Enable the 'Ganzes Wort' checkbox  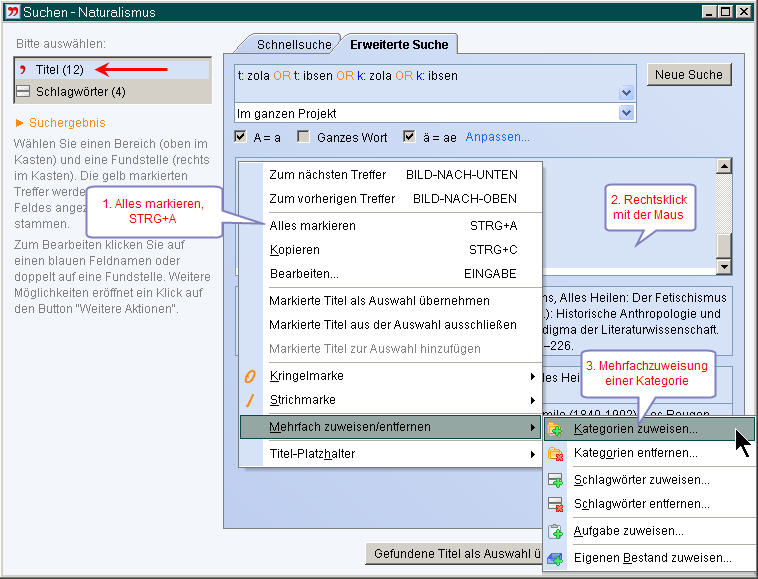(305, 137)
